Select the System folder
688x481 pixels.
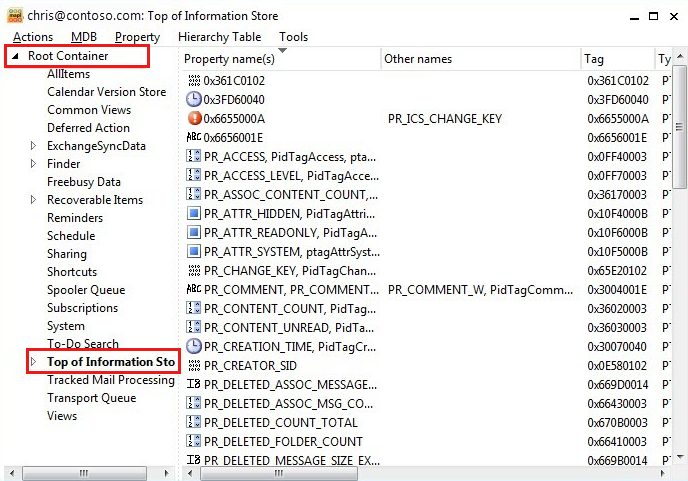(x=66, y=326)
